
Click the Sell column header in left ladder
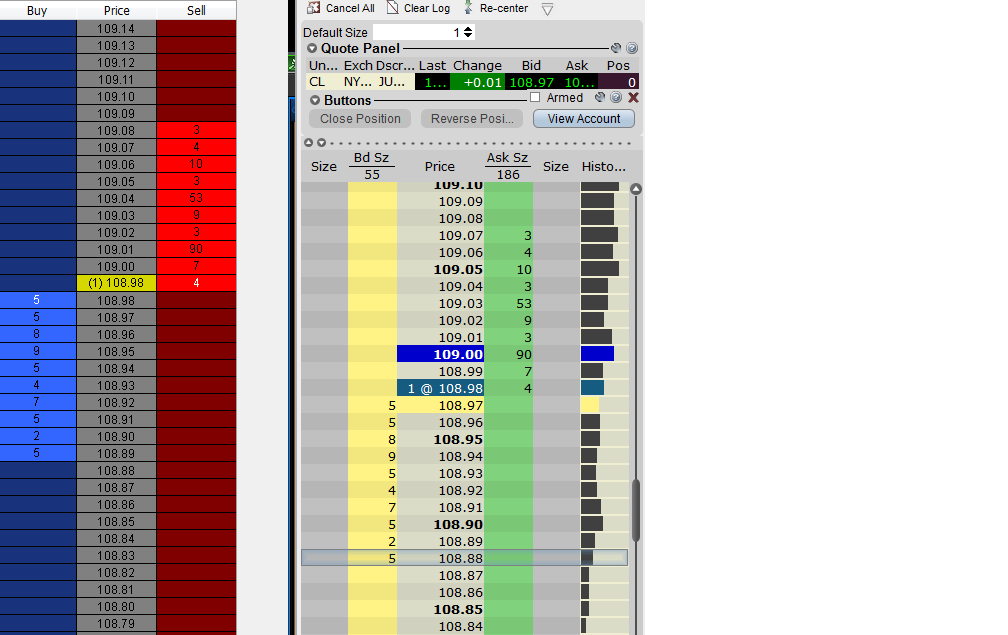click(x=196, y=10)
